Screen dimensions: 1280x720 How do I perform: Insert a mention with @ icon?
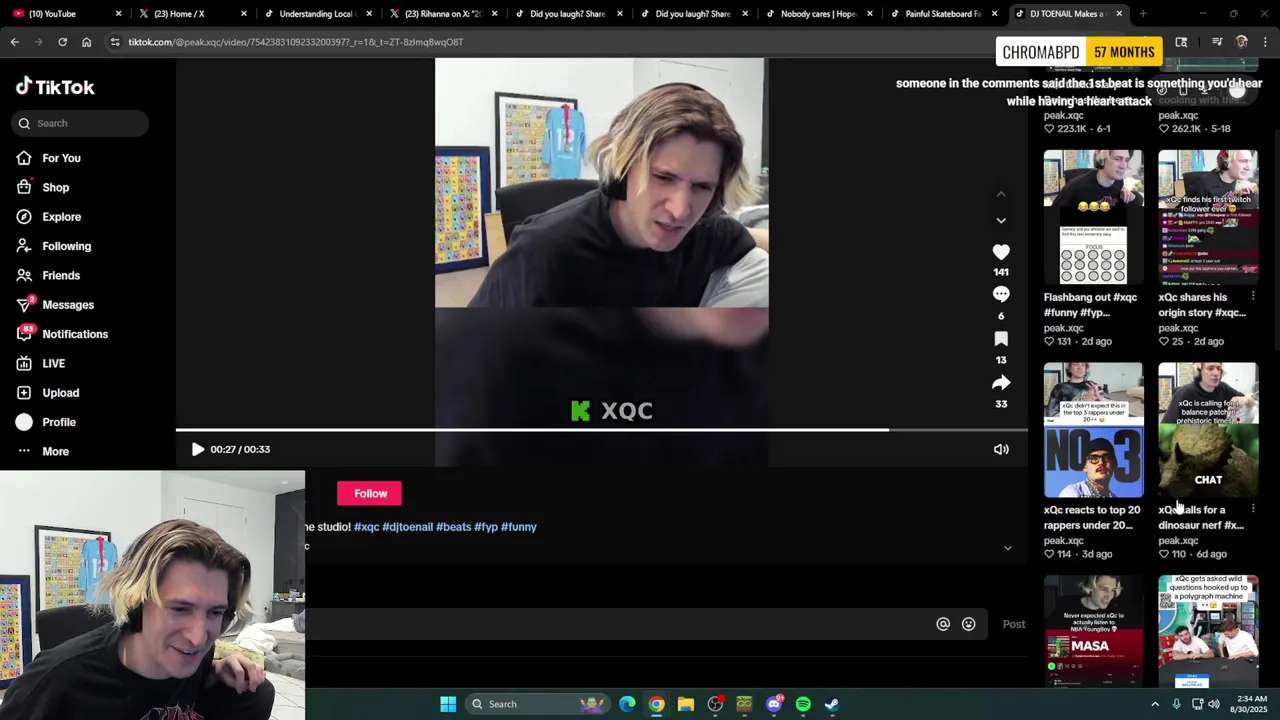click(943, 624)
